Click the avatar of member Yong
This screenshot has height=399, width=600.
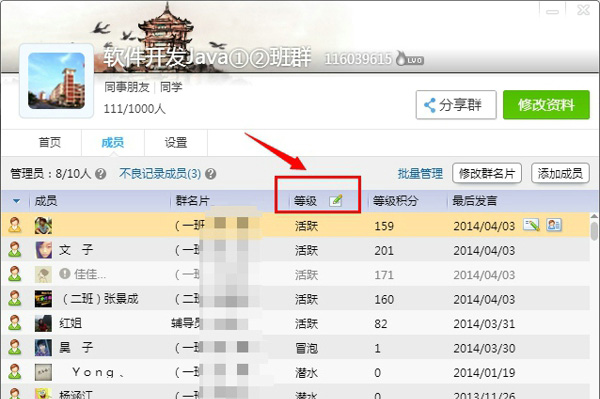(x=43, y=372)
